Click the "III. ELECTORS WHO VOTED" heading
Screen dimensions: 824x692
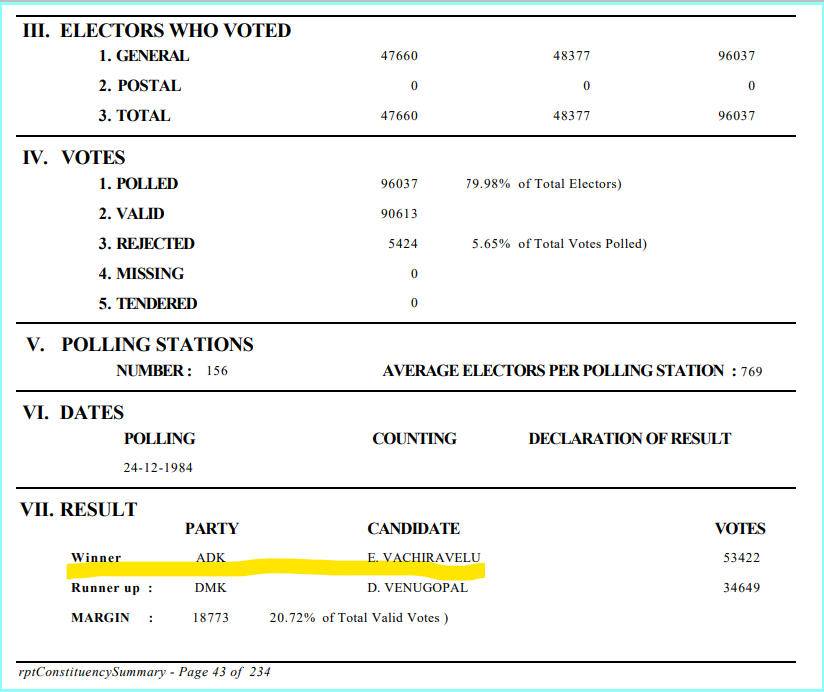(x=156, y=31)
